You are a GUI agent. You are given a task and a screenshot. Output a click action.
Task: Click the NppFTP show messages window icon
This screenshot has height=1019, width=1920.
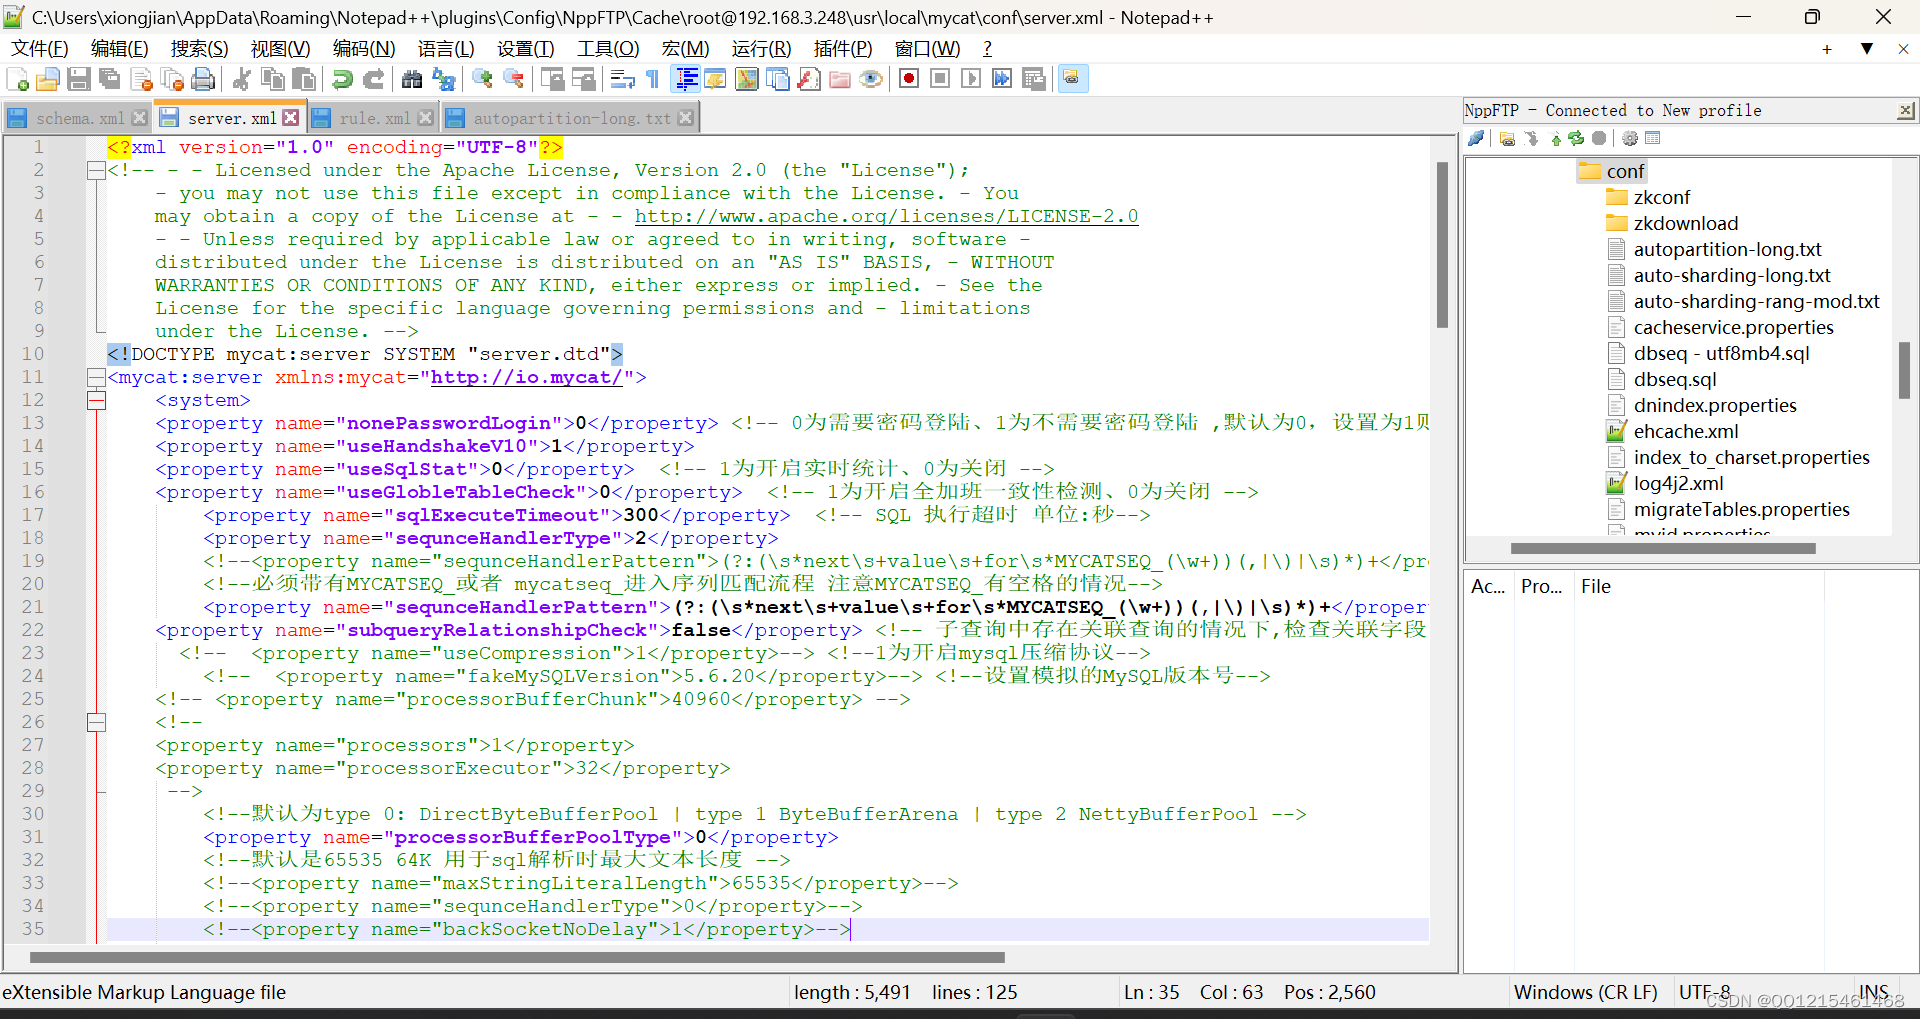(1652, 138)
